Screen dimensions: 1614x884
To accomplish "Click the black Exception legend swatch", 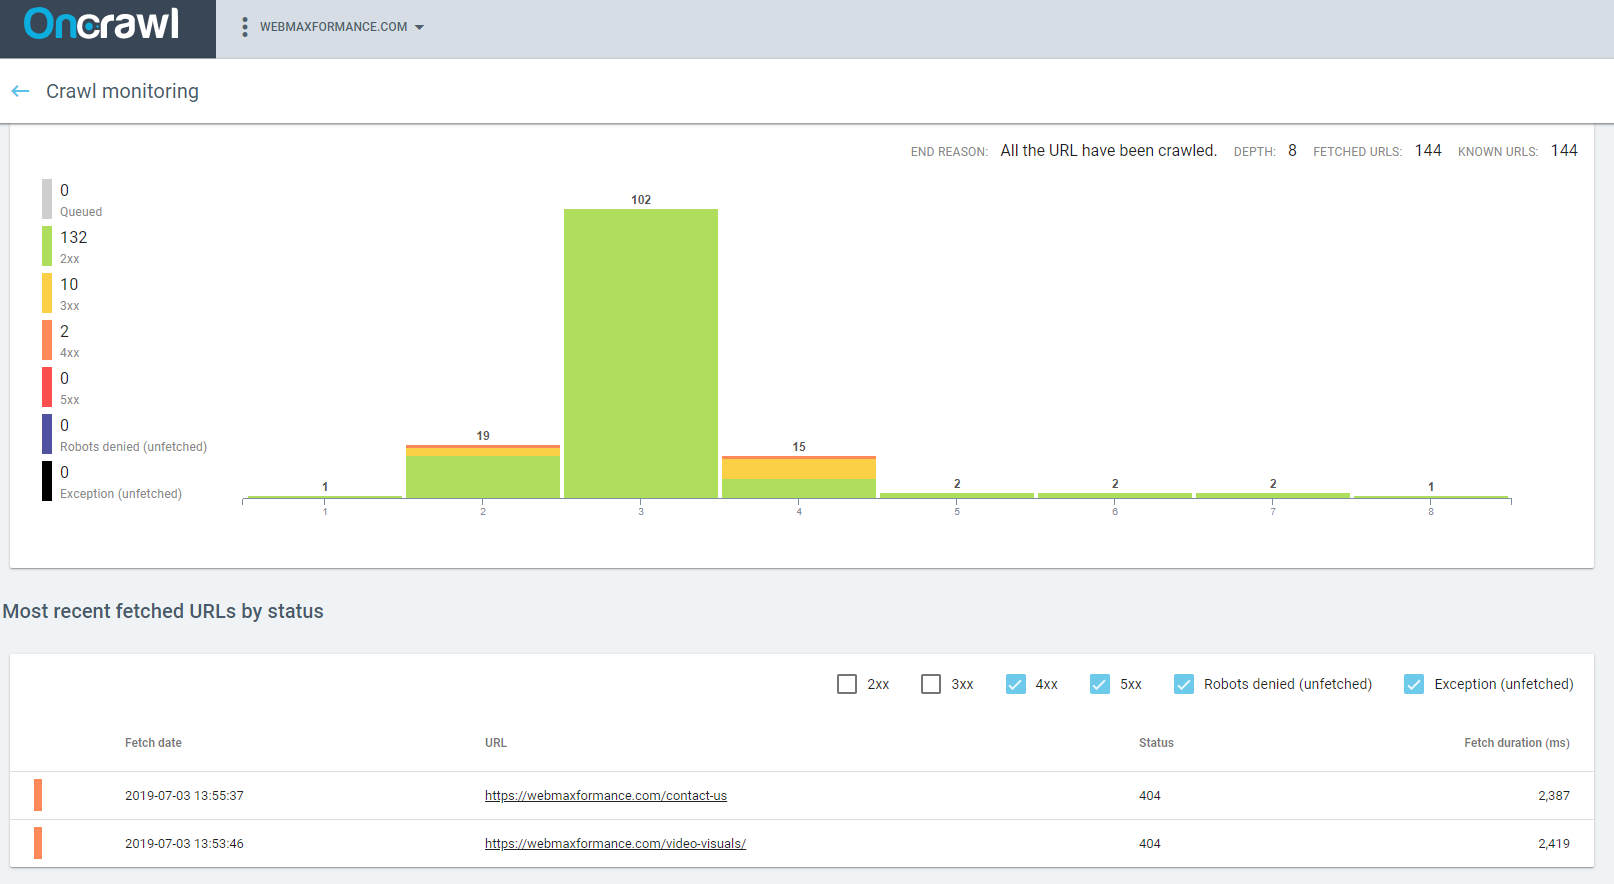I will click(47, 481).
